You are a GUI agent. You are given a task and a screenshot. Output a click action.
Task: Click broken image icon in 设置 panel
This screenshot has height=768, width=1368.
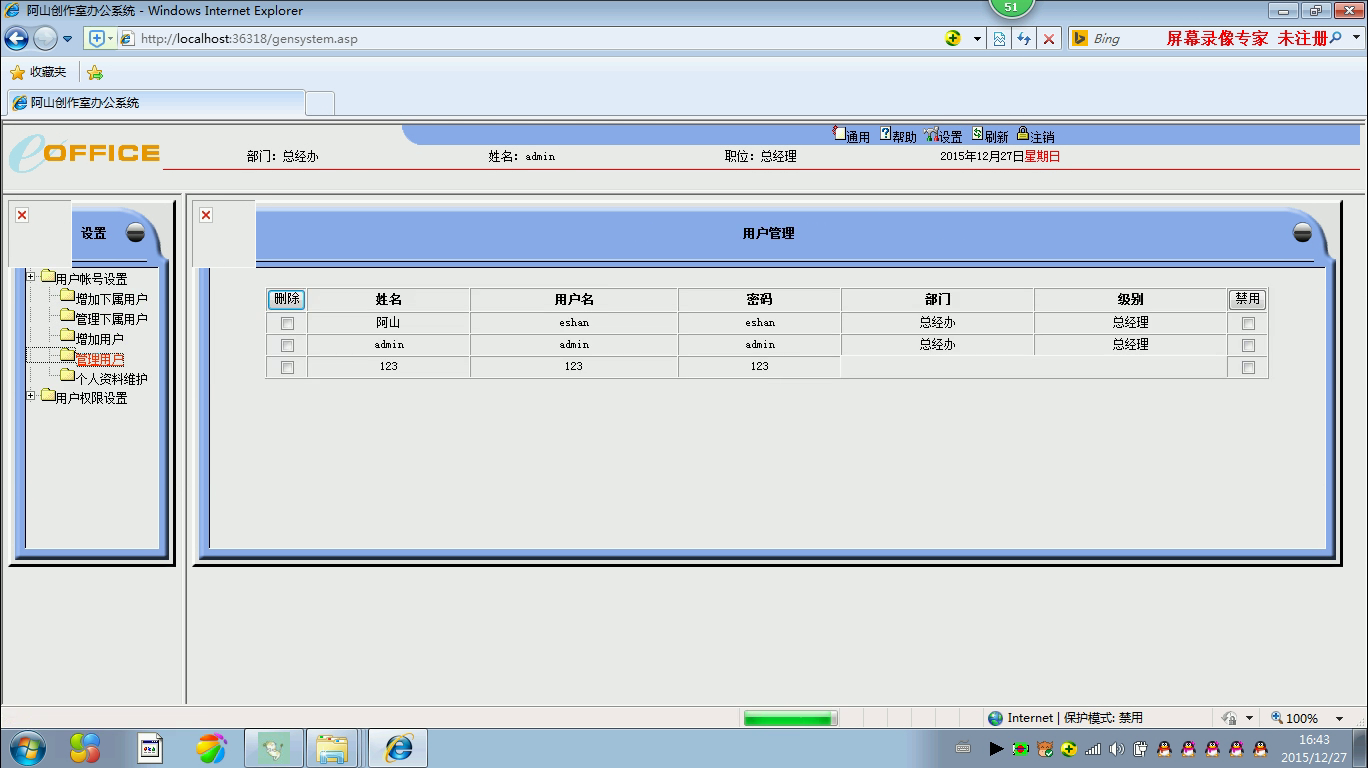pyautogui.click(x=22, y=215)
